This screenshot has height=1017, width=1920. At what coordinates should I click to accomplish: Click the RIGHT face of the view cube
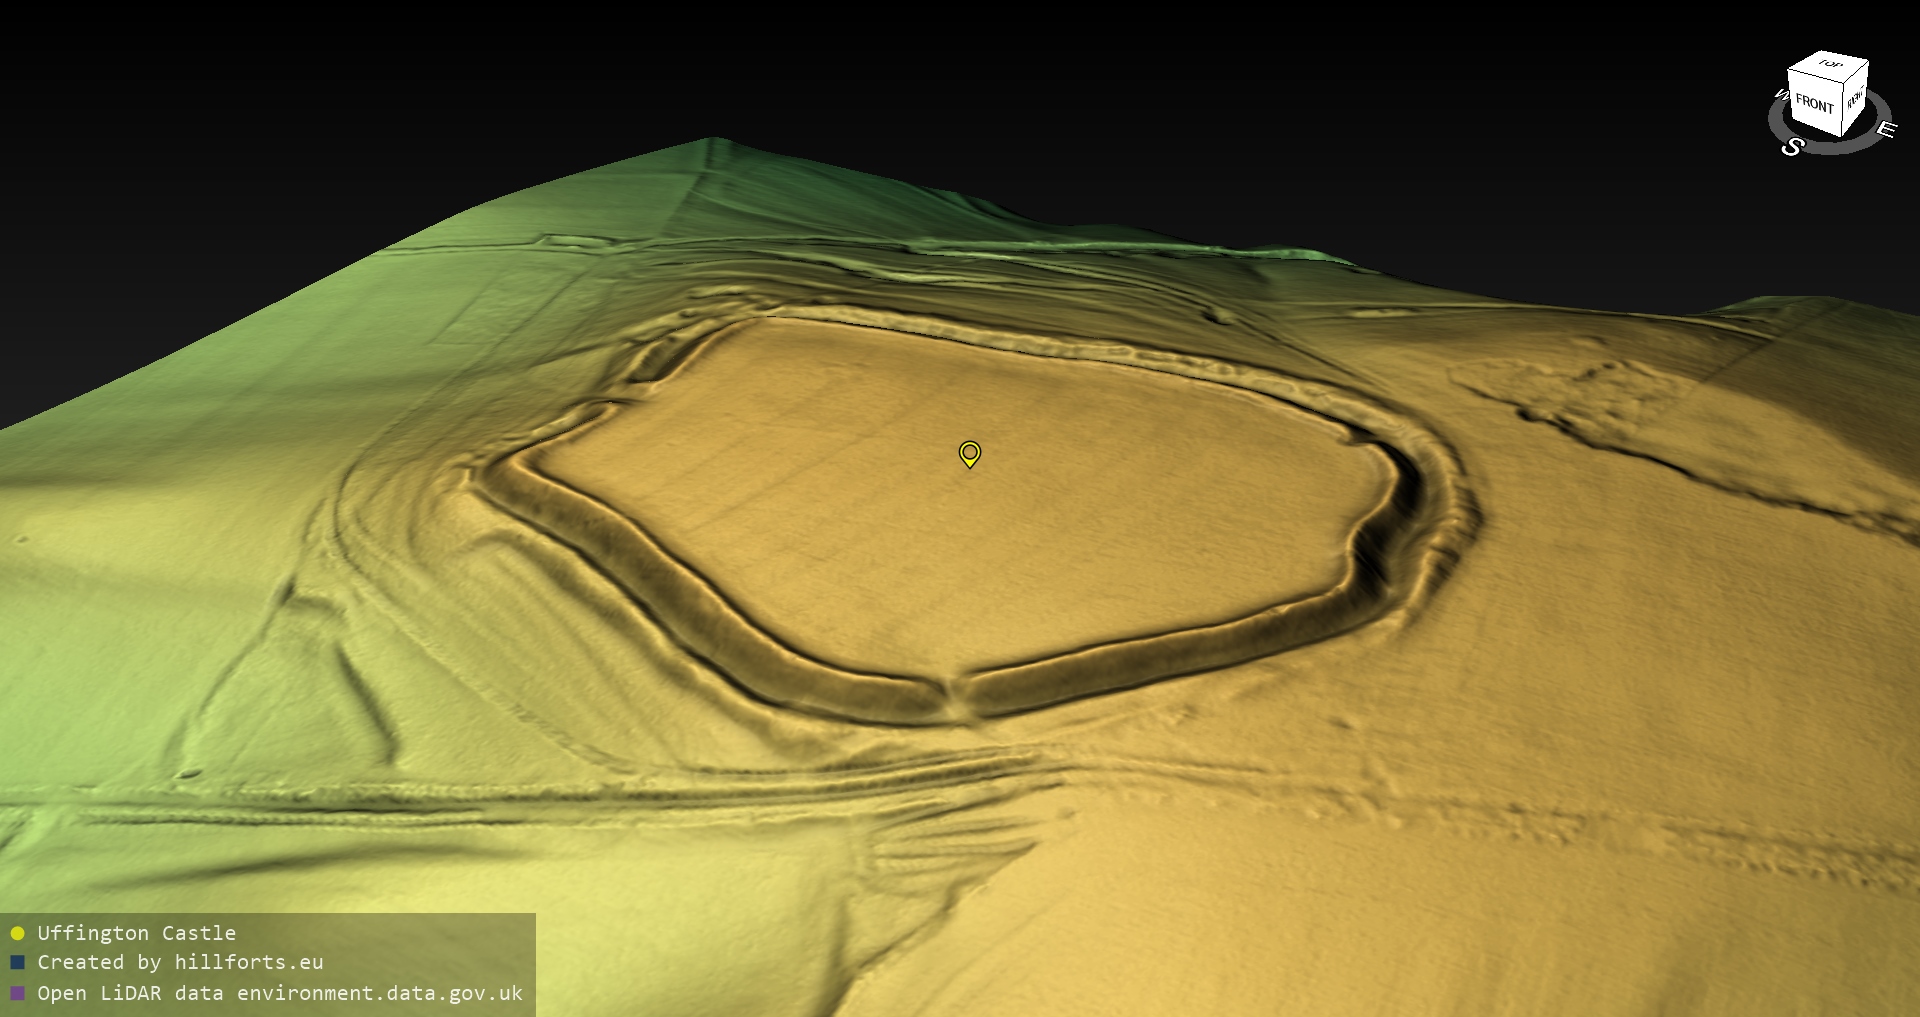(x=1855, y=100)
